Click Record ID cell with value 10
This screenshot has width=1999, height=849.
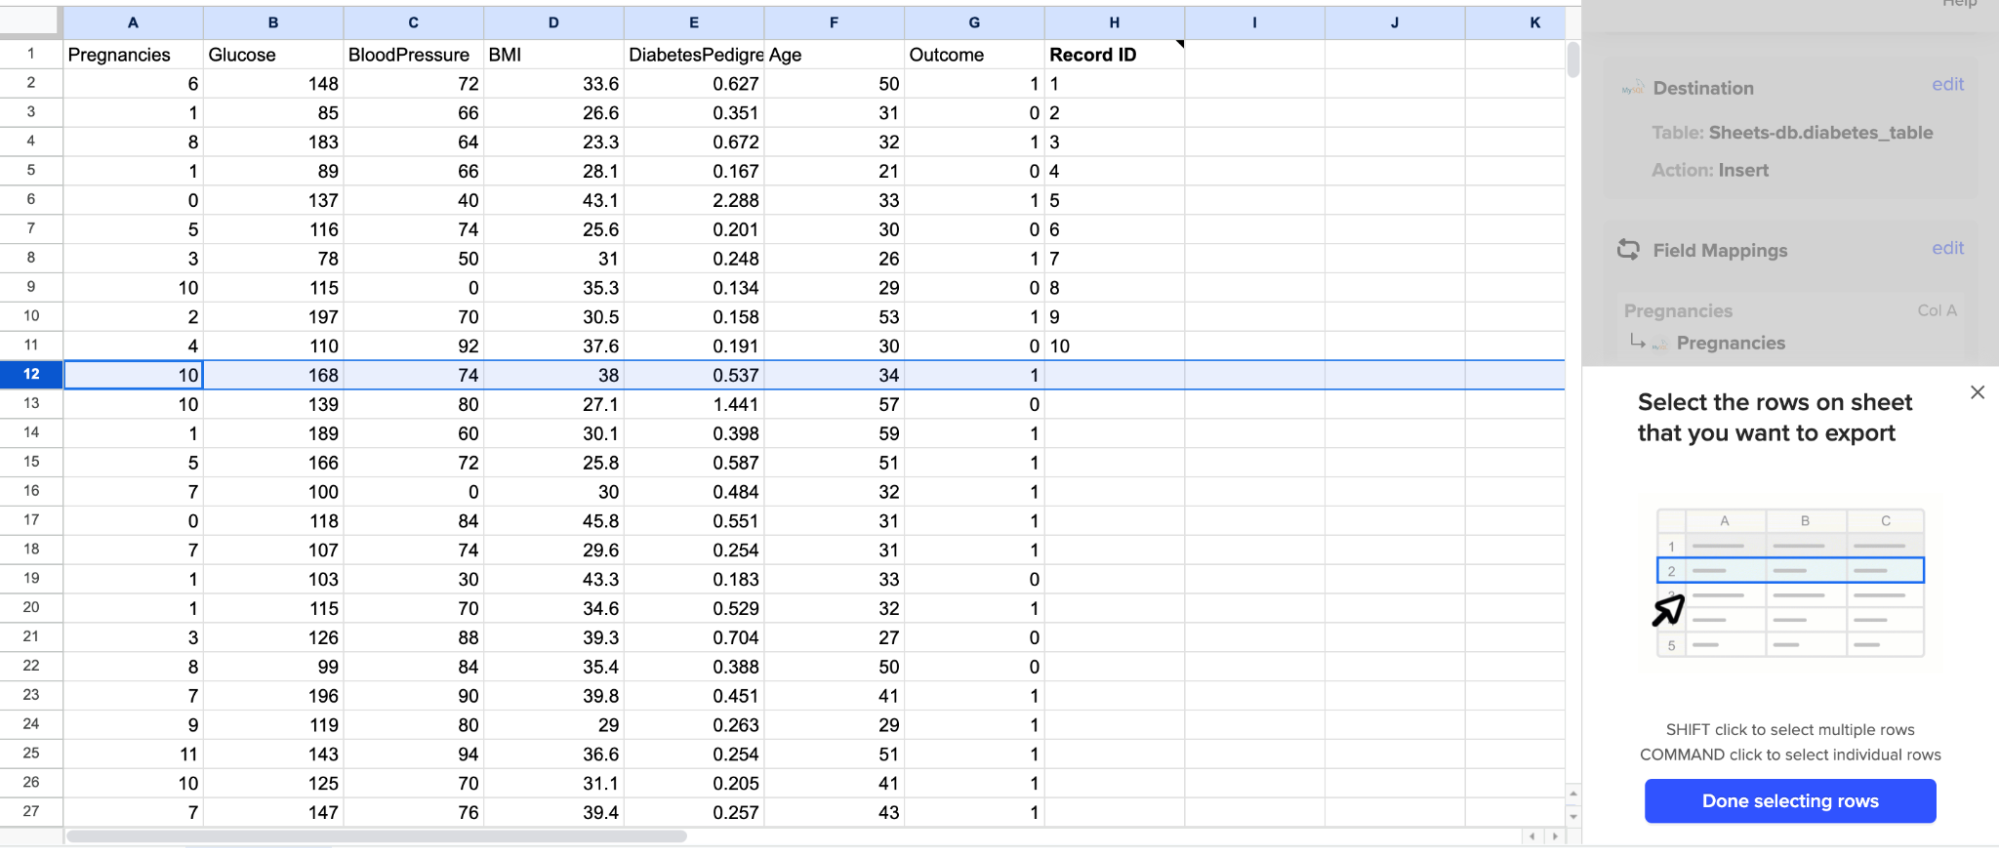click(x=1114, y=346)
